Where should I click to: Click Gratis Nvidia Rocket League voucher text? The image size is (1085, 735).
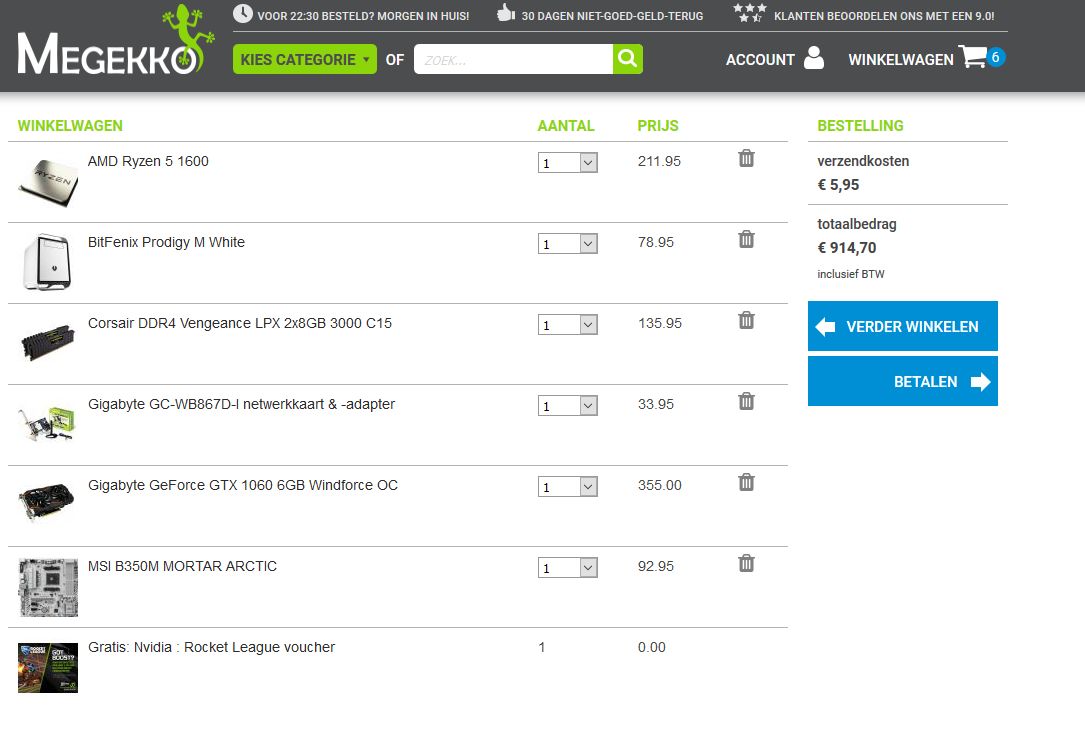tap(211, 647)
